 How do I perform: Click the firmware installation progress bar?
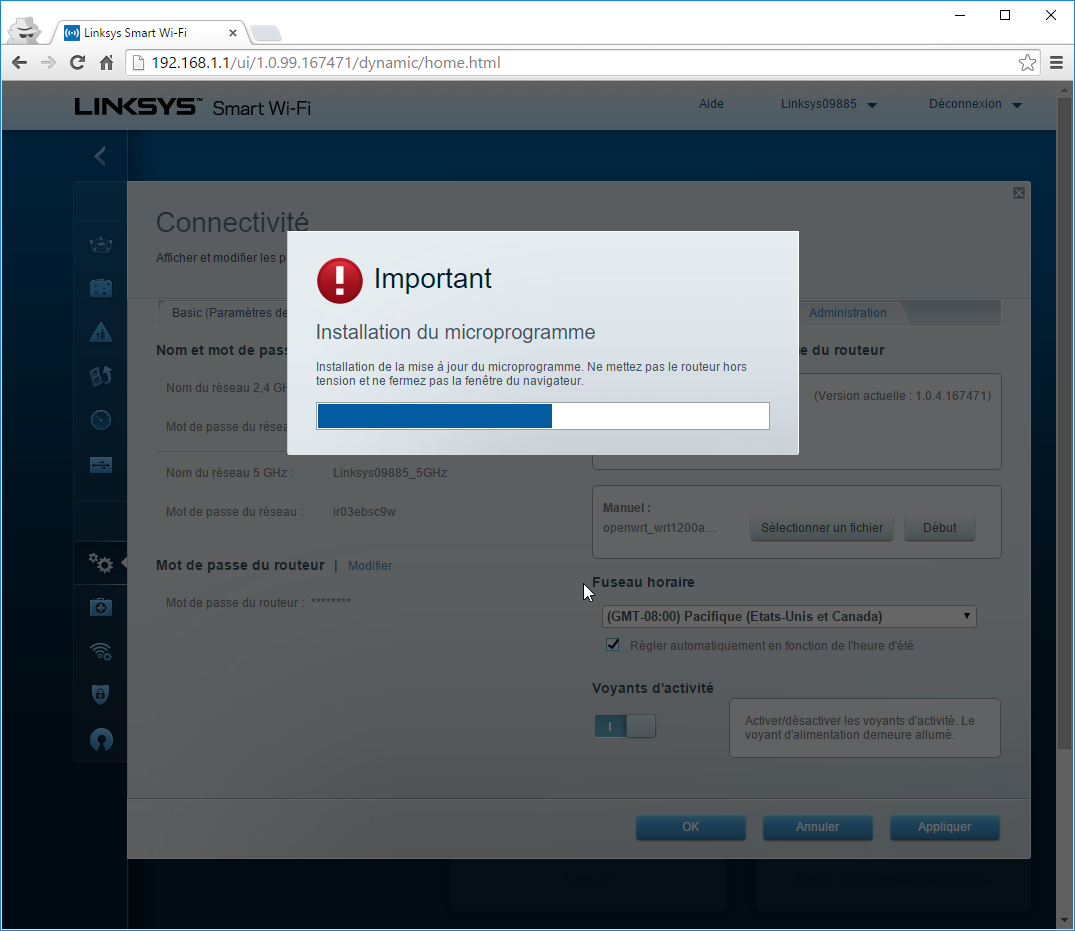[543, 416]
